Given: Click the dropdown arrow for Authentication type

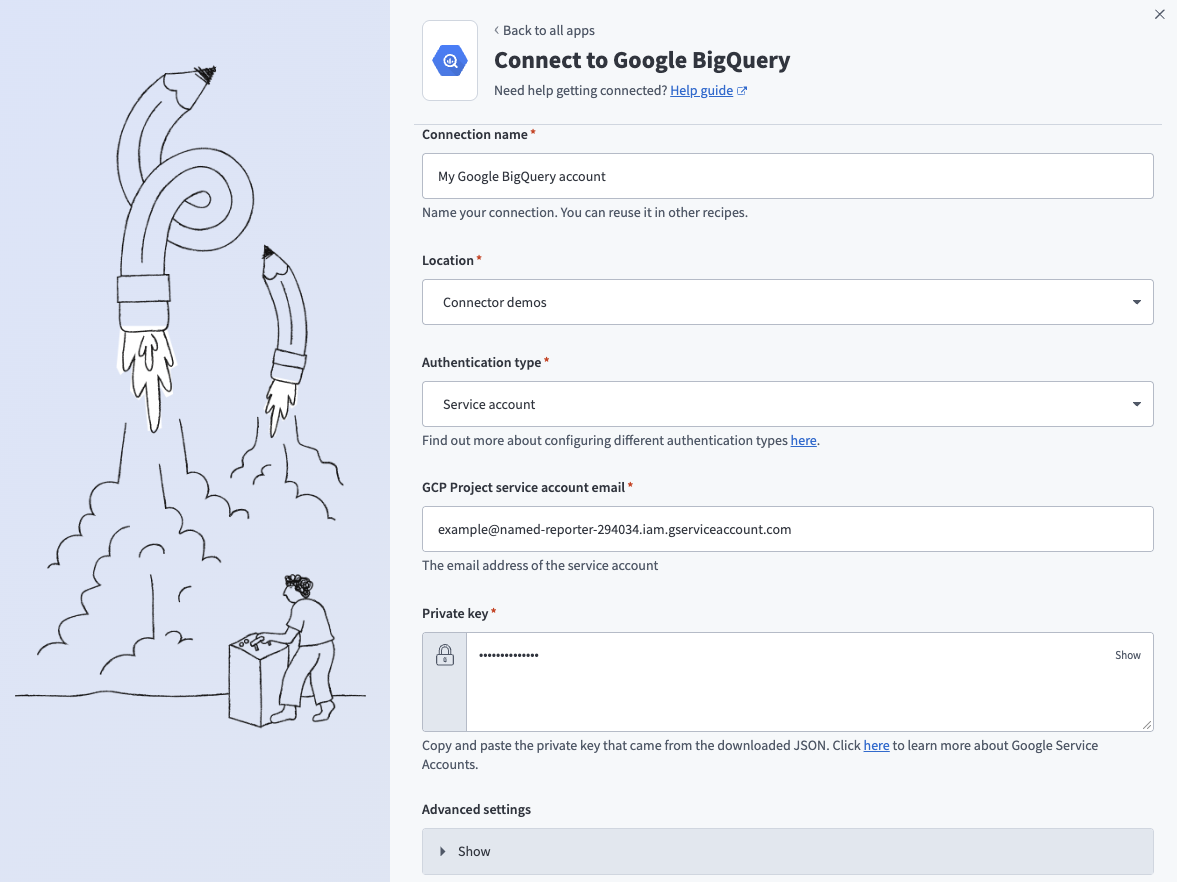Looking at the screenshot, I should click(1136, 403).
